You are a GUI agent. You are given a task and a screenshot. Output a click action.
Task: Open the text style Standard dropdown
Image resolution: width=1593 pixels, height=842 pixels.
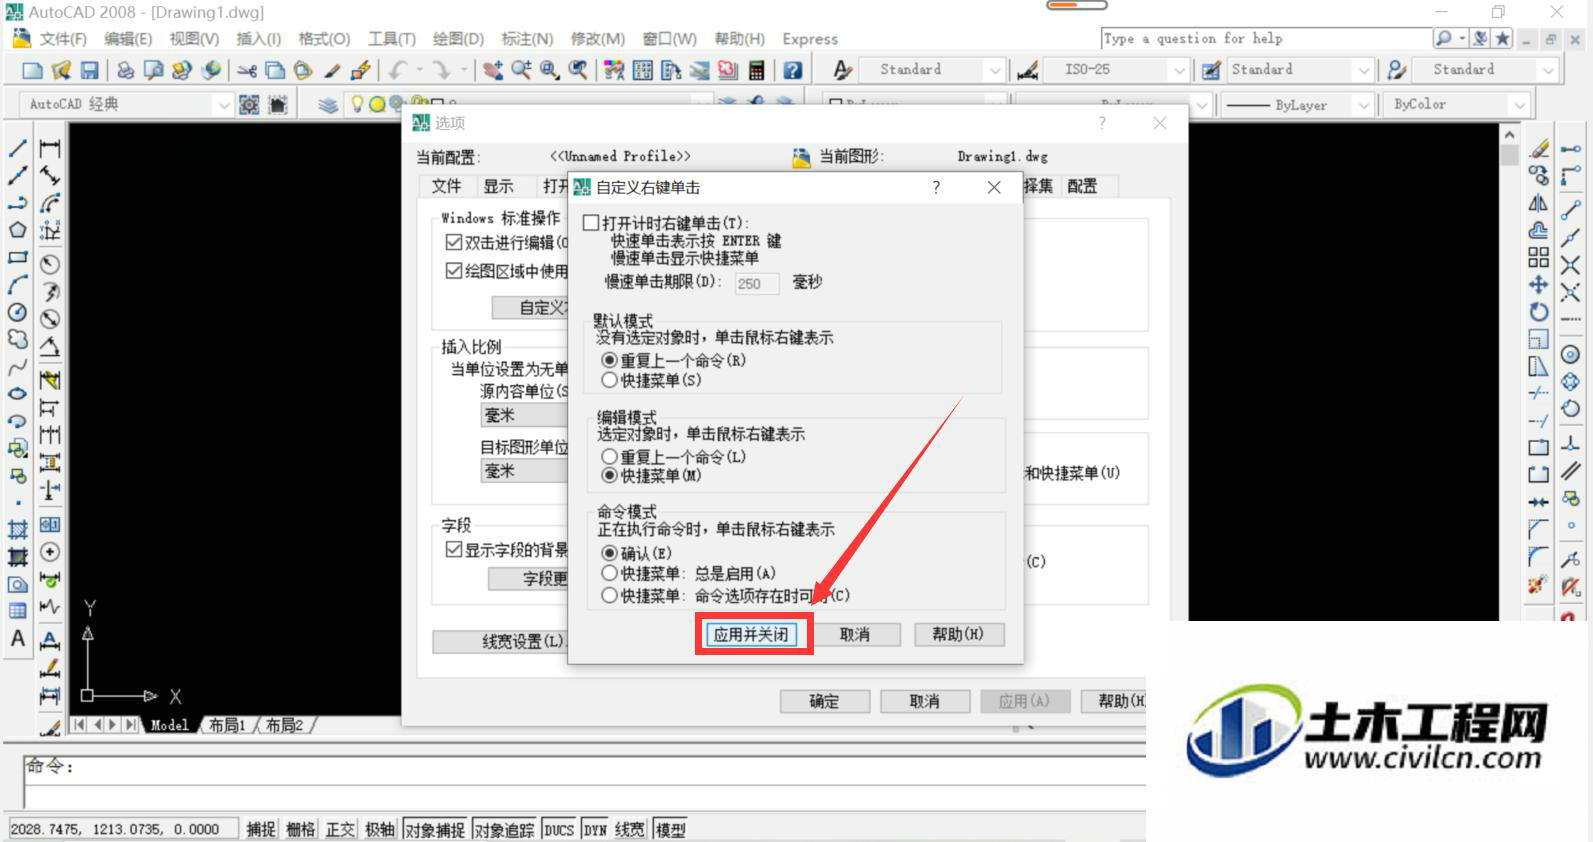click(994, 70)
